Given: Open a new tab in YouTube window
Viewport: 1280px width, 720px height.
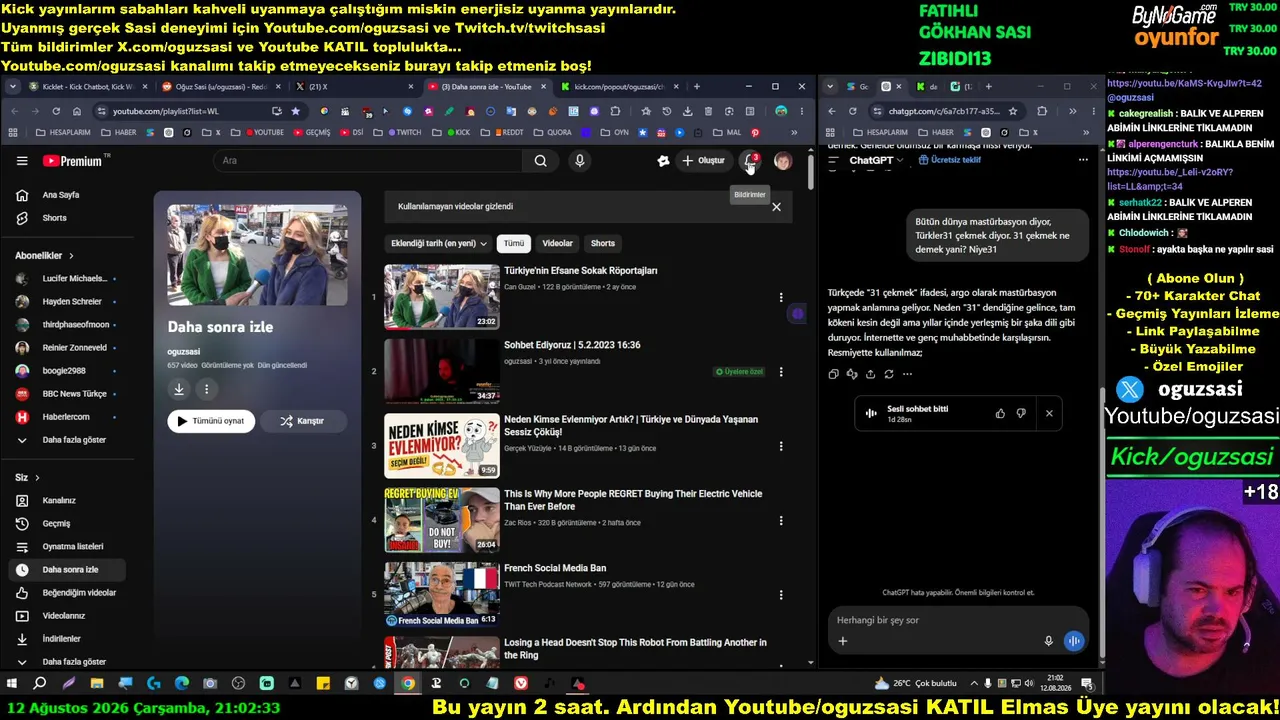Looking at the screenshot, I should coord(697,87).
